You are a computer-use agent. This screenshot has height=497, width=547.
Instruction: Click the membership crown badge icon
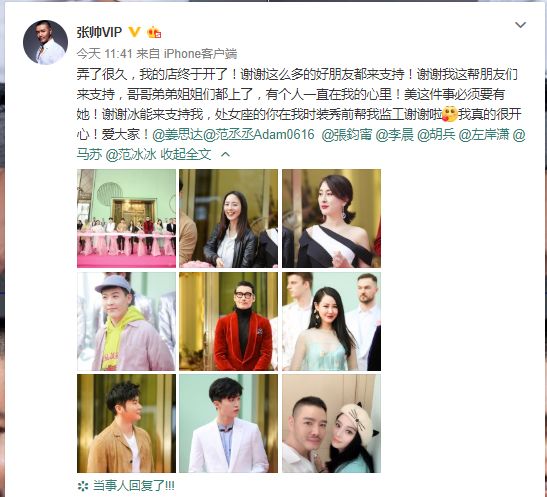pos(154,32)
